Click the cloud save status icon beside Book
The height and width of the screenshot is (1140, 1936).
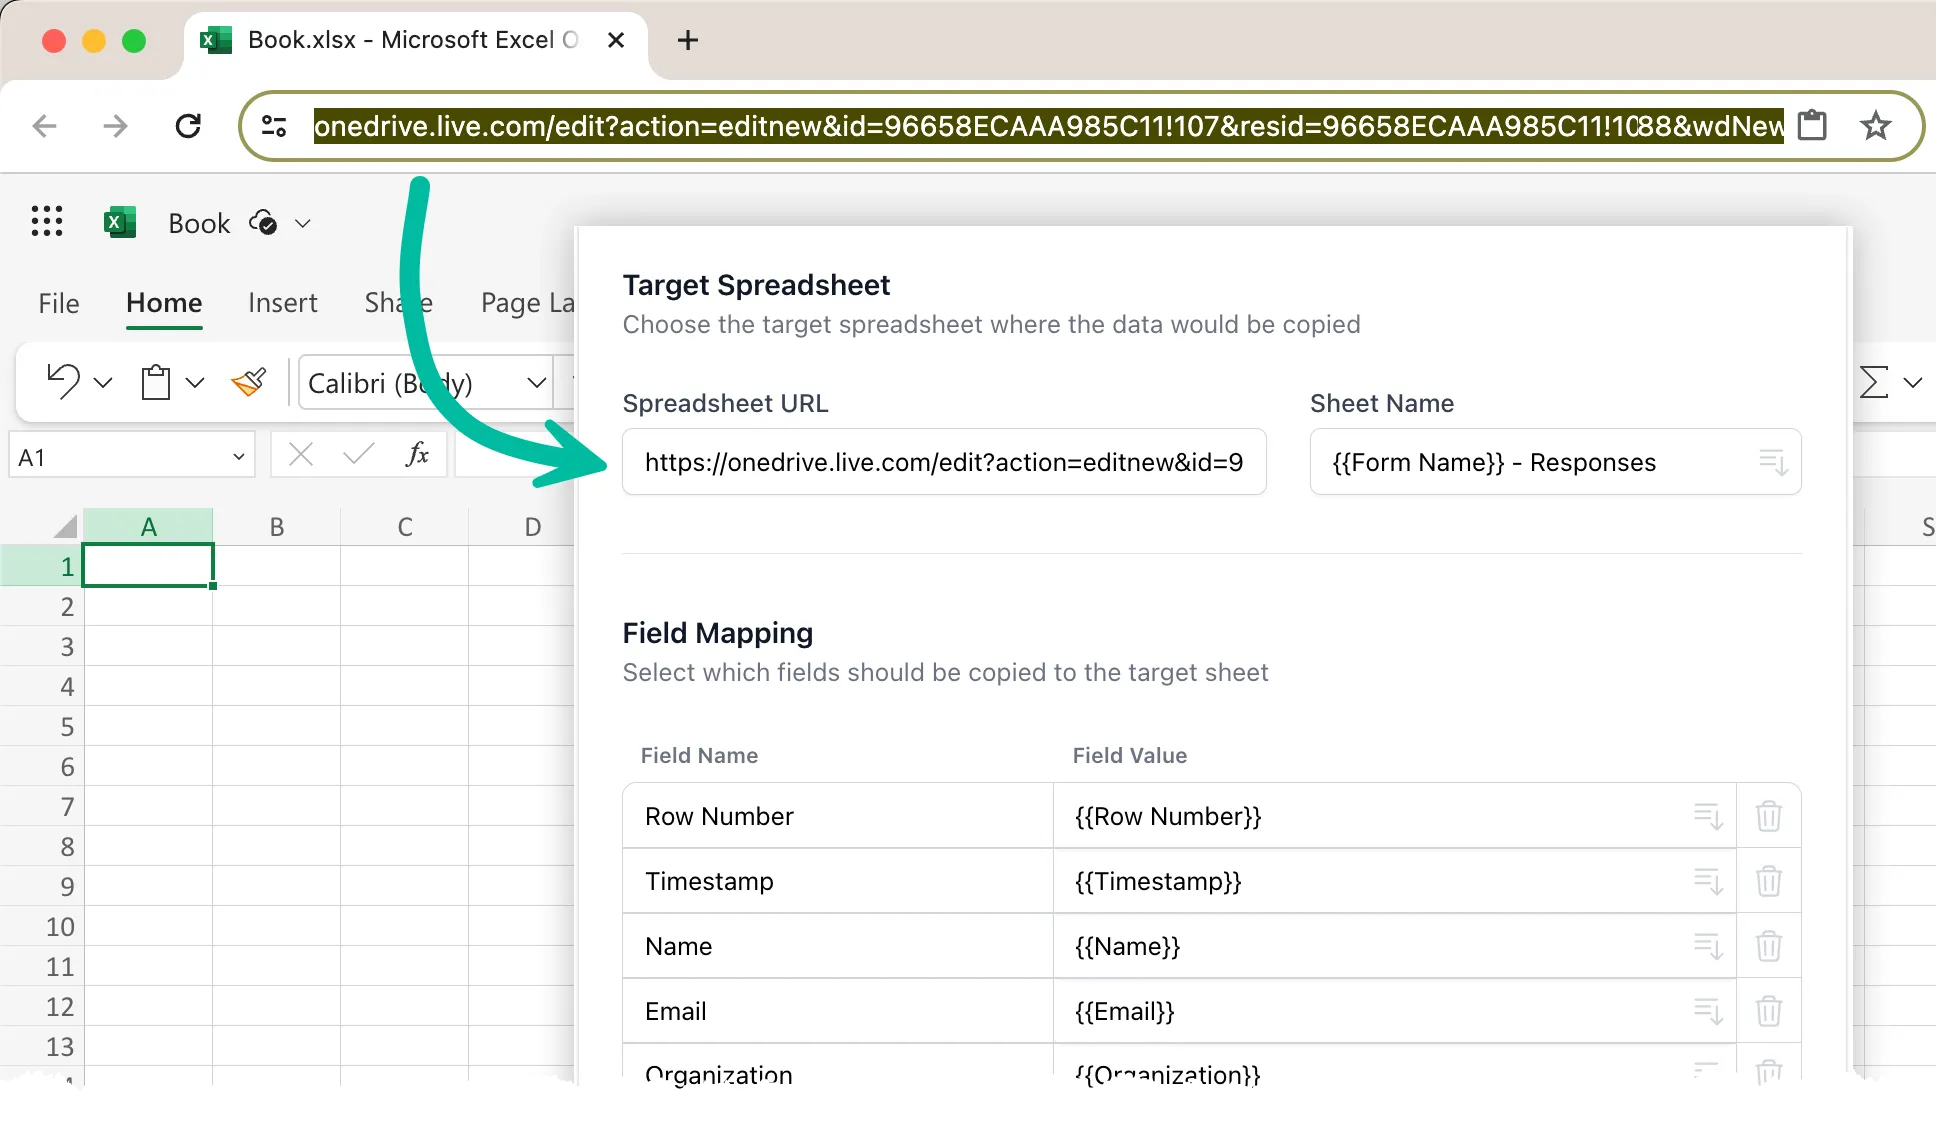[x=263, y=223]
